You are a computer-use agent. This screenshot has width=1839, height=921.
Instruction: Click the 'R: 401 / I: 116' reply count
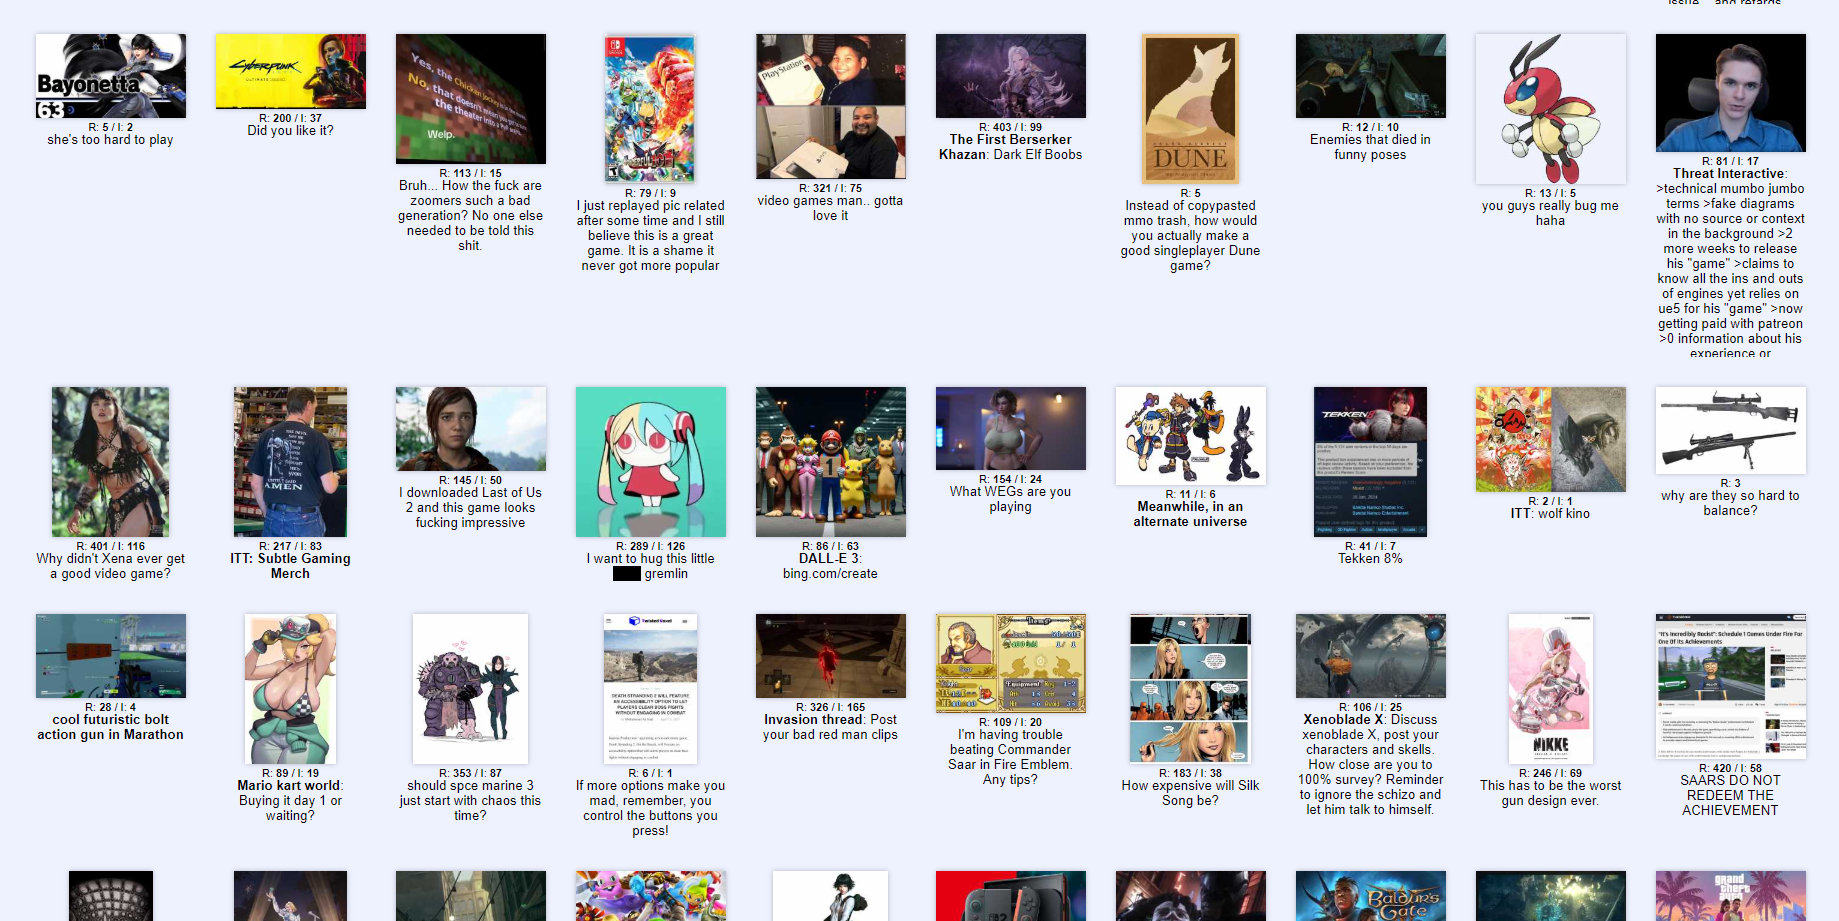click(110, 546)
